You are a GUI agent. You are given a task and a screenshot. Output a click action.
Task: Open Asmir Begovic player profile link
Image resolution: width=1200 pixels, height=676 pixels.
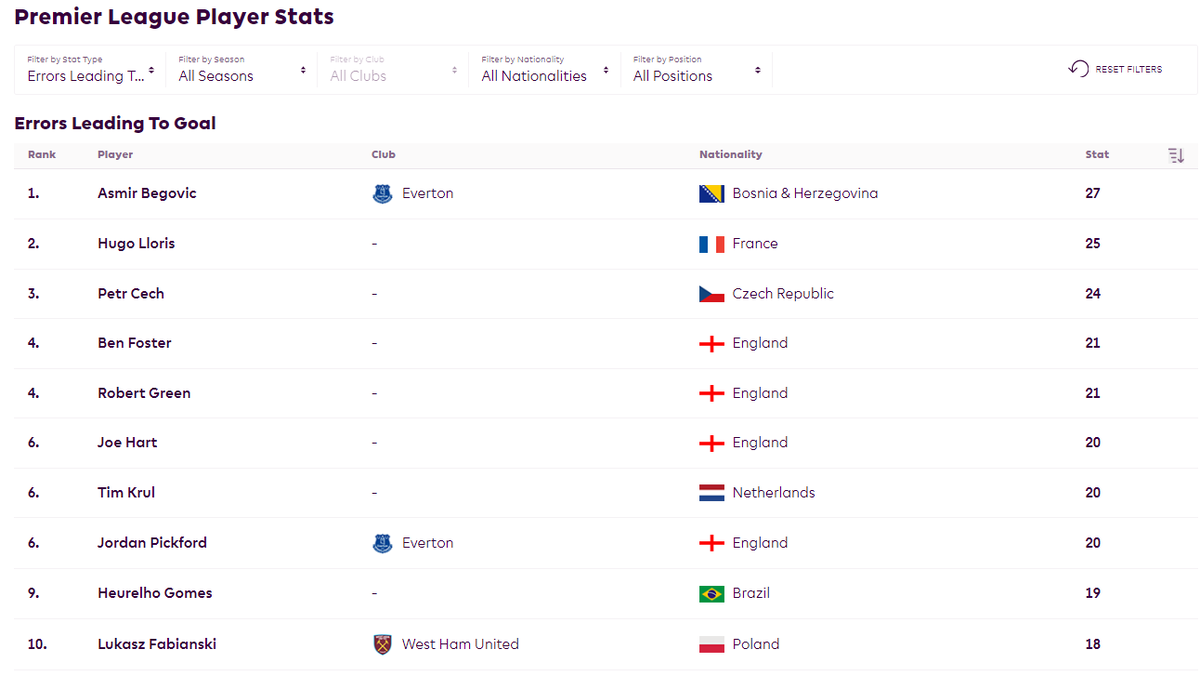147,194
